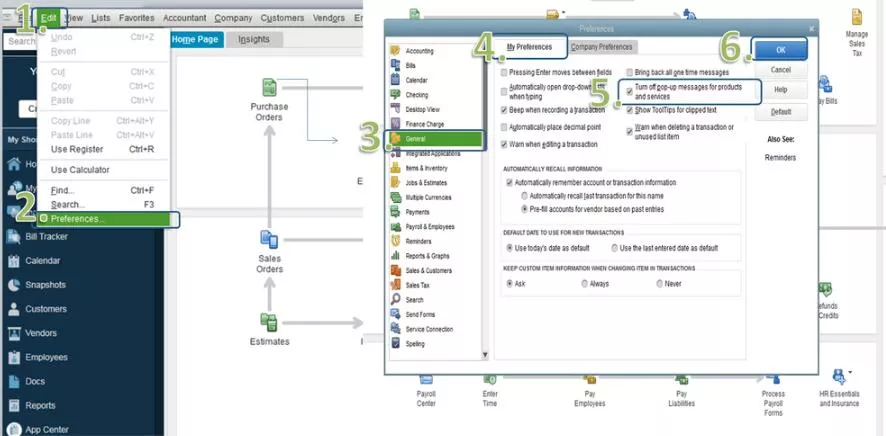Select Automatically recall last transaction radio
Screen dimensions: 886x436
click(x=525, y=196)
